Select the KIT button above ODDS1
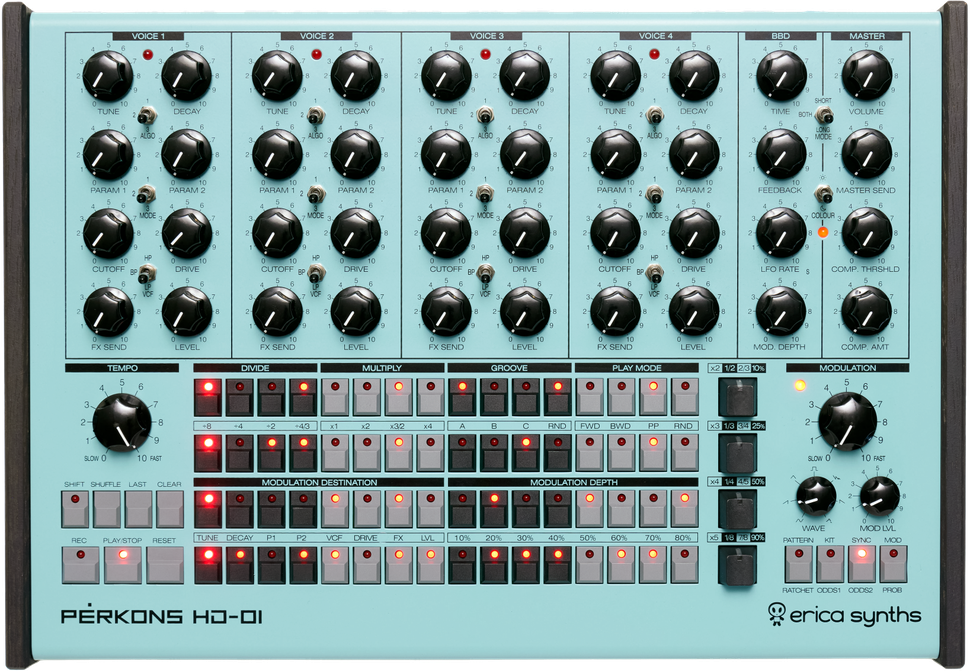This screenshot has width=970, height=671. (829, 564)
